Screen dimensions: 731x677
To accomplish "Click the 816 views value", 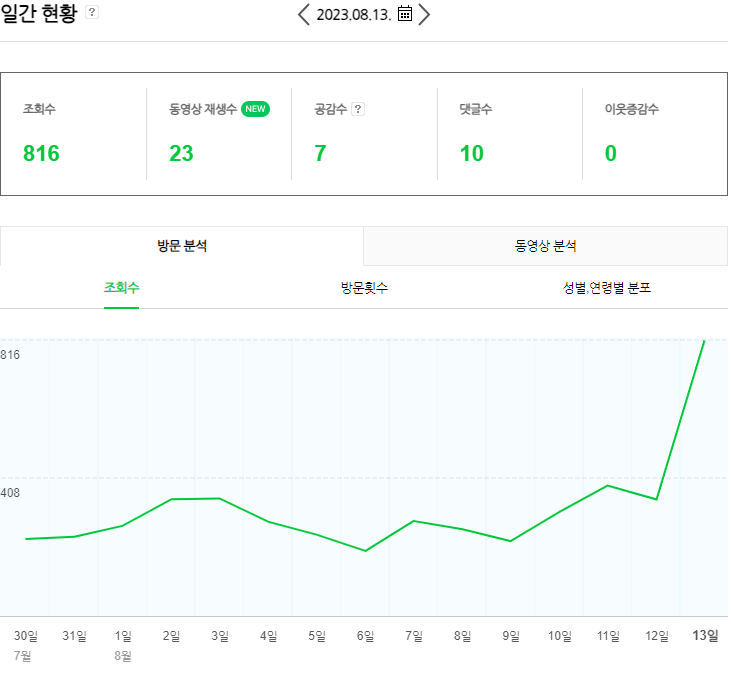I will [41, 153].
